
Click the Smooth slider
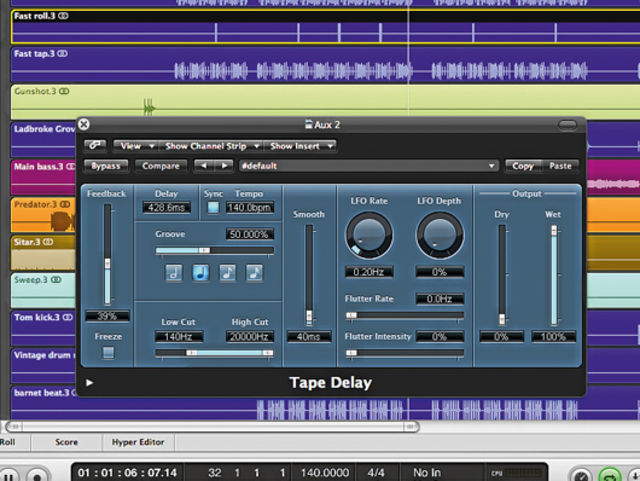tap(309, 275)
